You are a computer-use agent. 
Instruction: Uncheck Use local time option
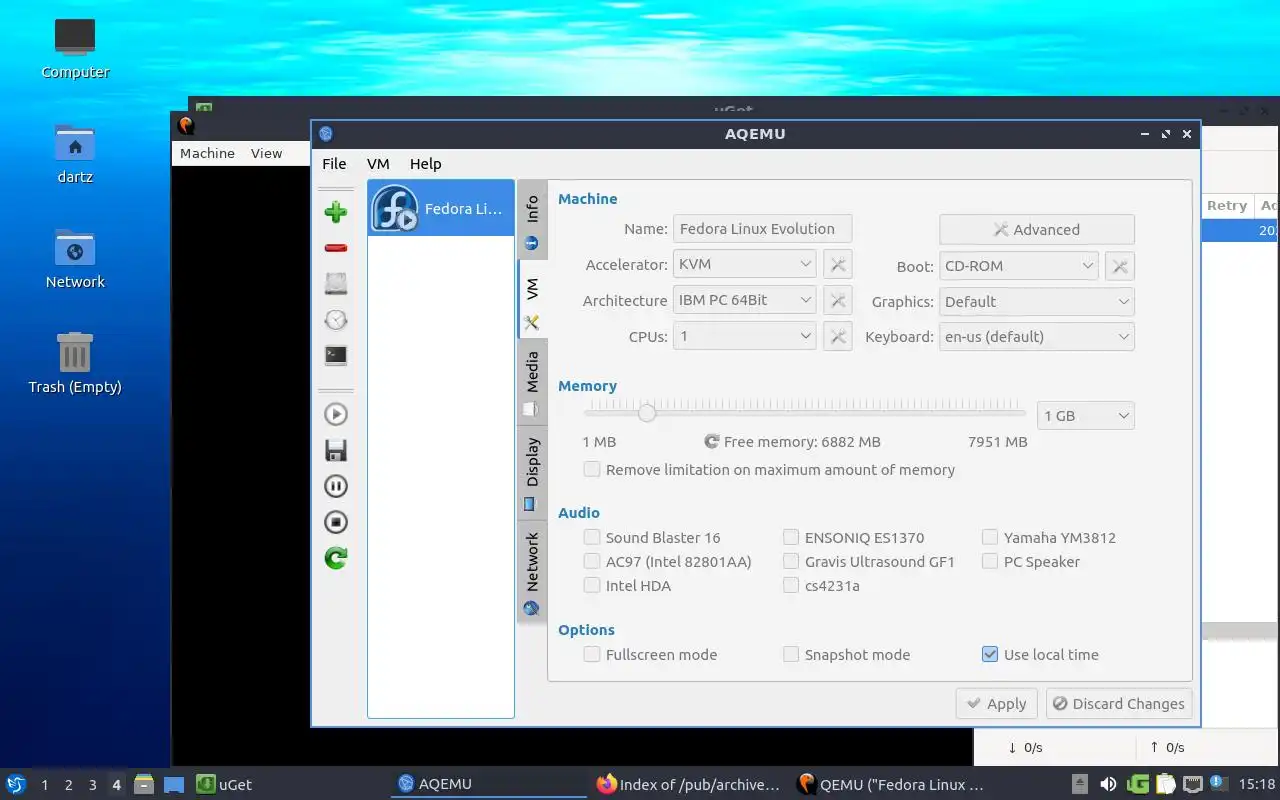990,654
